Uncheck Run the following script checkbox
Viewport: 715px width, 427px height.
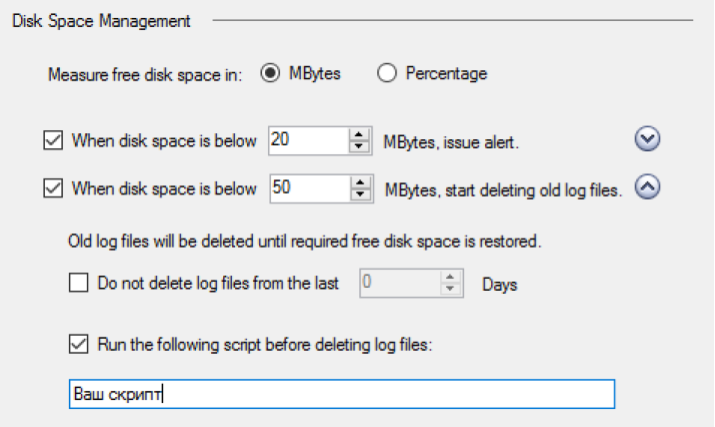tap(79, 344)
